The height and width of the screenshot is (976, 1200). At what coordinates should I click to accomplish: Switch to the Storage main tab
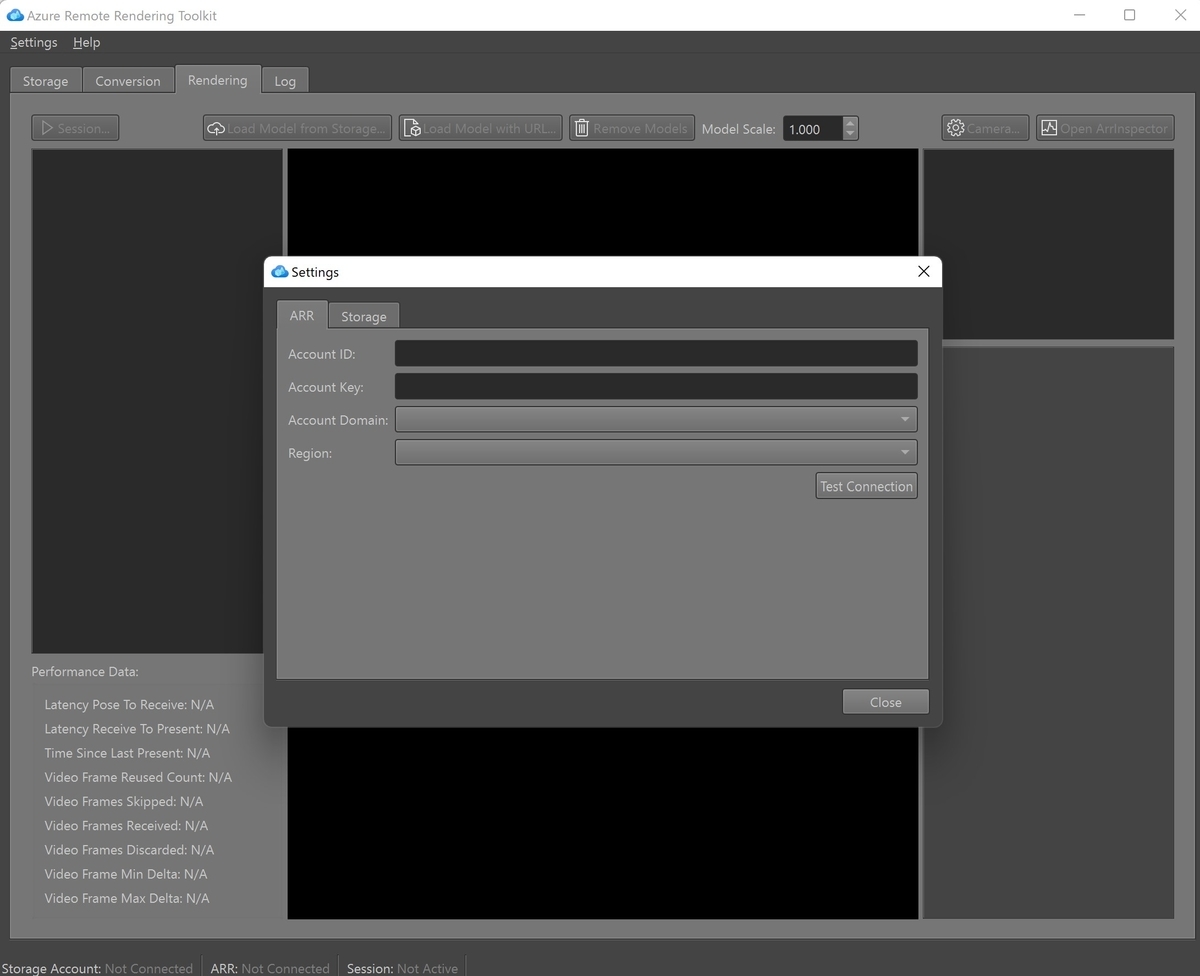(46, 81)
